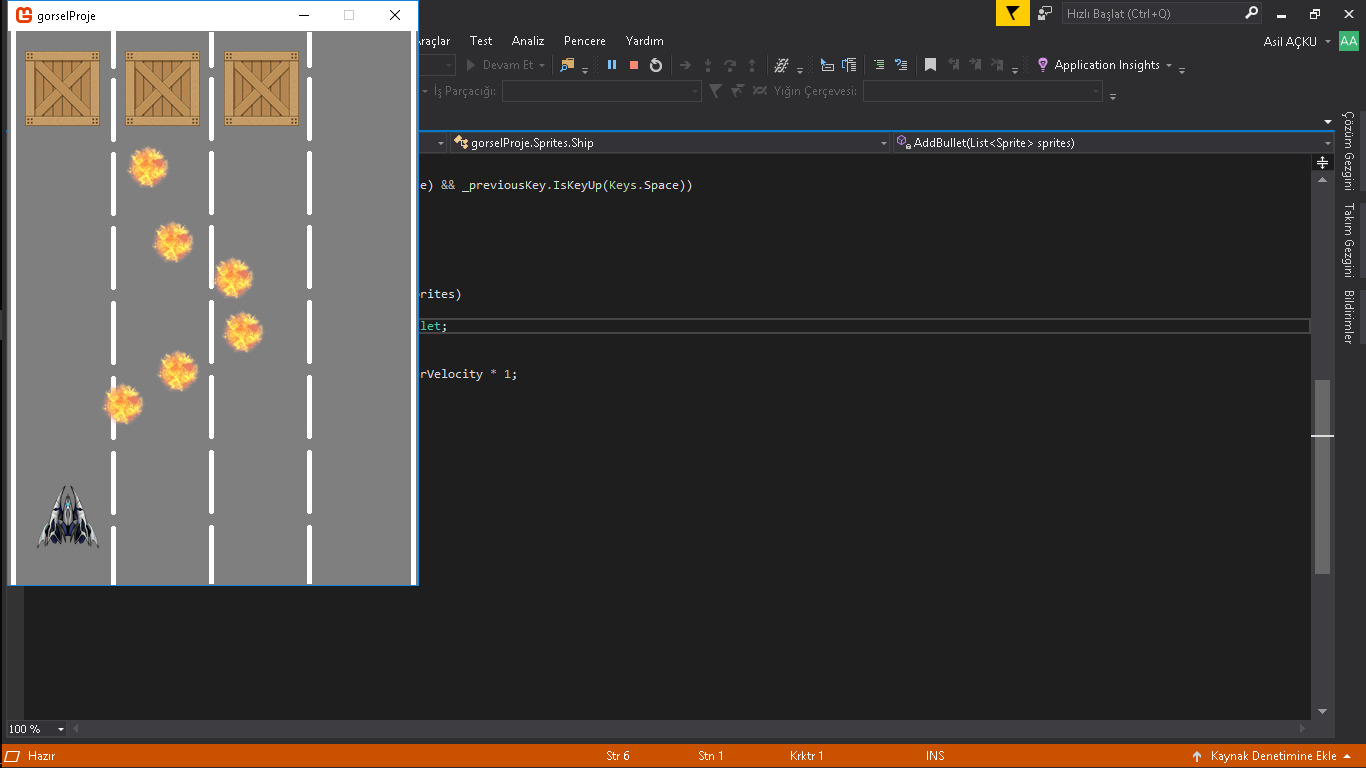This screenshot has width=1366, height=768.
Task: Click the Devam Et continue button
Action: (x=500, y=65)
